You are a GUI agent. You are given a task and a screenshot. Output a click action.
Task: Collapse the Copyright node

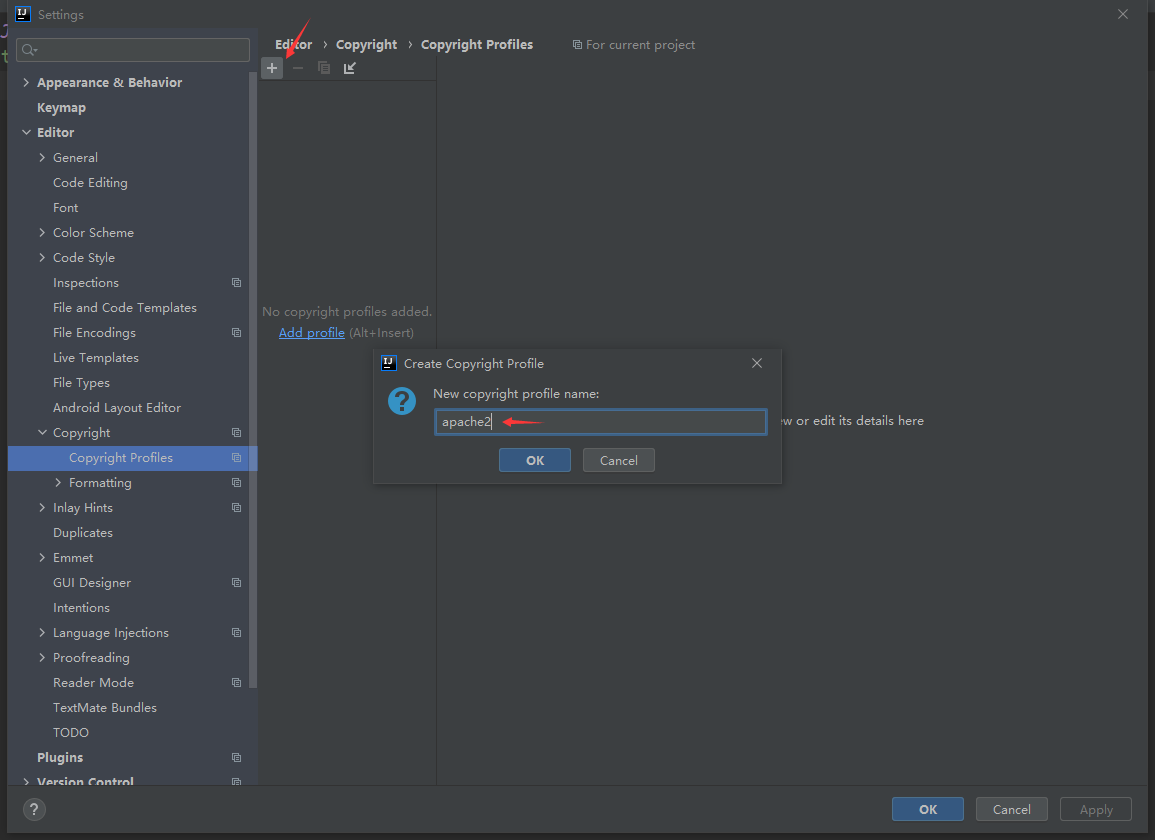(x=42, y=433)
